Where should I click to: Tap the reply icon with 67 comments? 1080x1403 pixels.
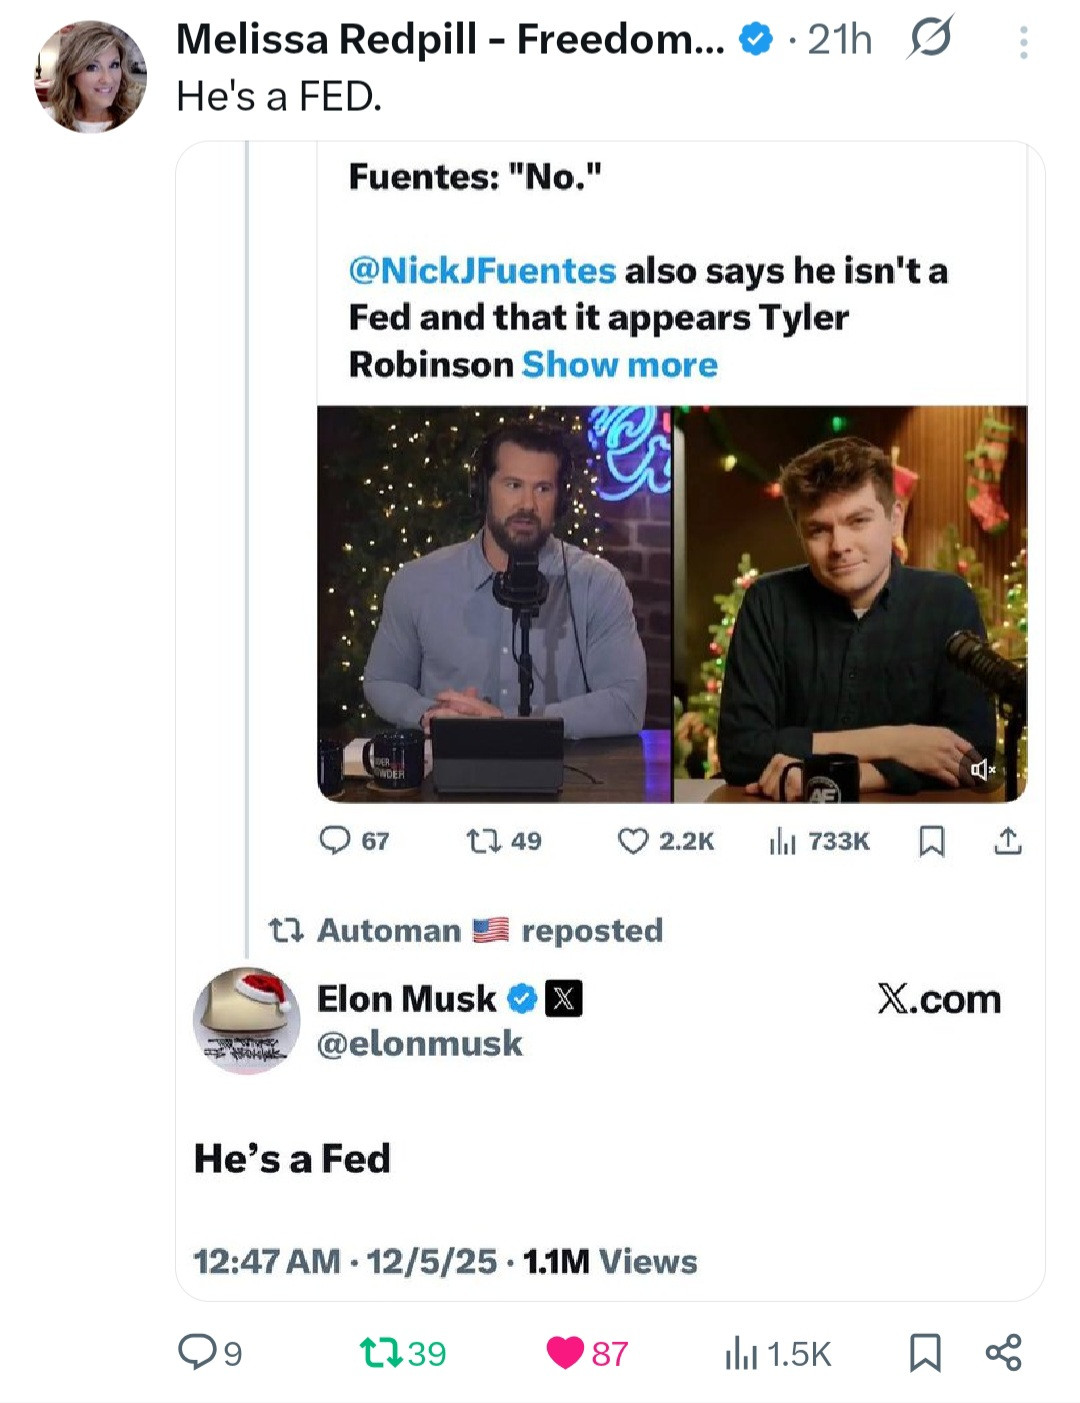tap(335, 841)
